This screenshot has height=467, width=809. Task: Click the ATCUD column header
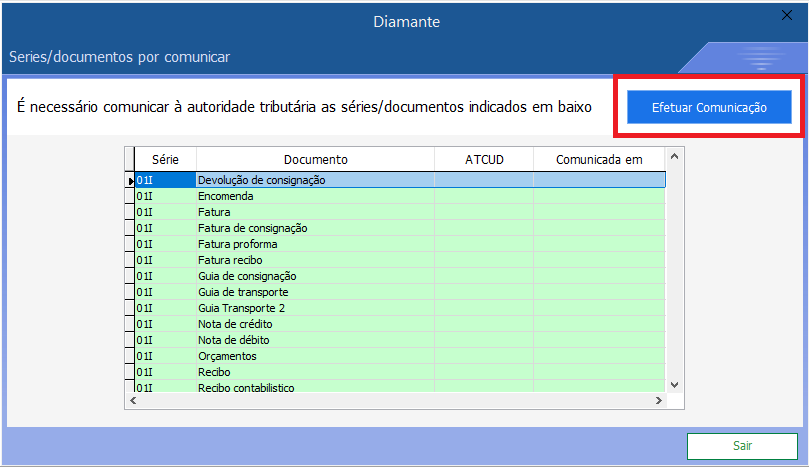pyautogui.click(x=483, y=159)
